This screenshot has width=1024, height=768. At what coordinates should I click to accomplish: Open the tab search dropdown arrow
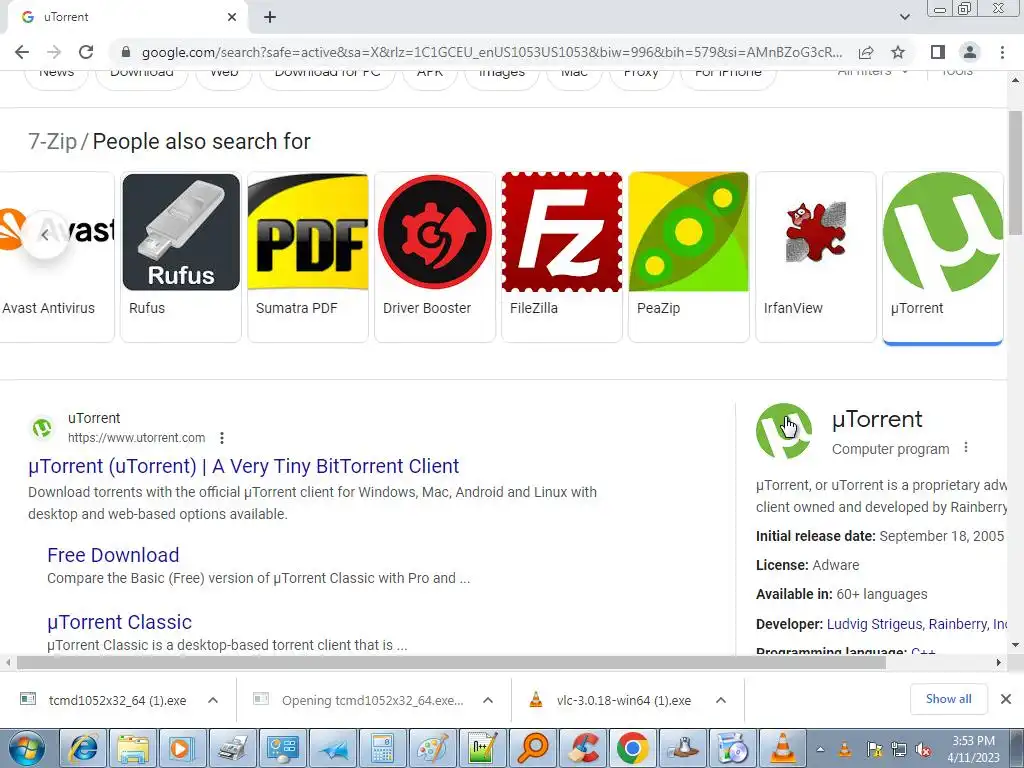904,17
